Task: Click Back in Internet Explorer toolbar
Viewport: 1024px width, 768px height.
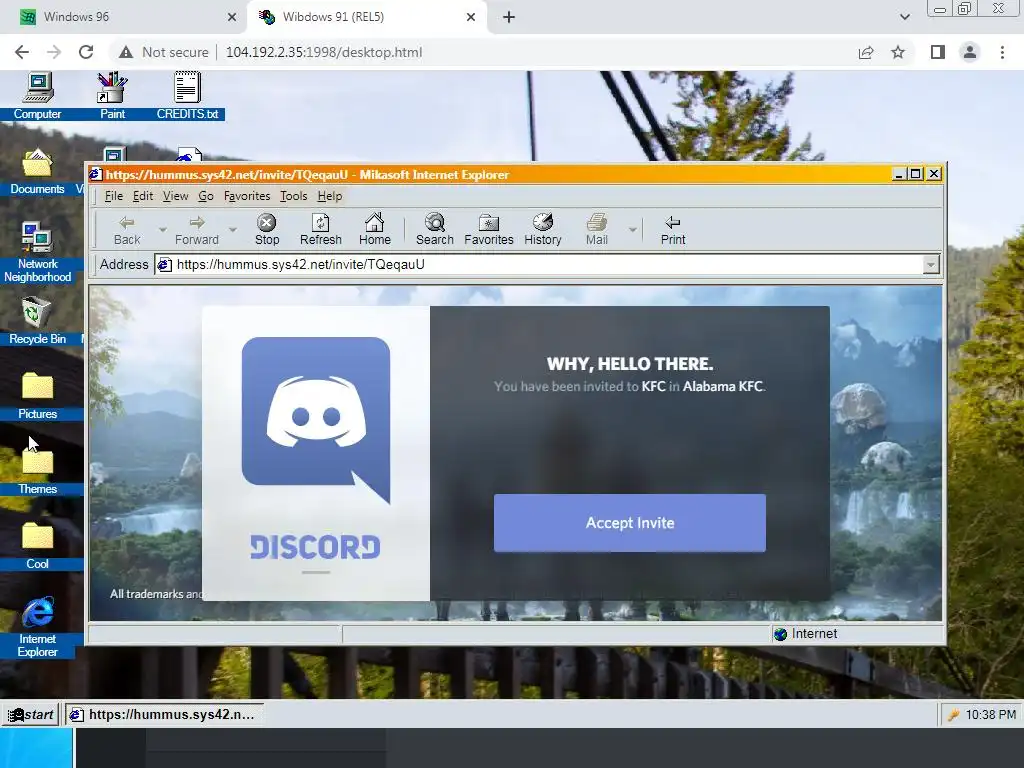Action: (127, 230)
